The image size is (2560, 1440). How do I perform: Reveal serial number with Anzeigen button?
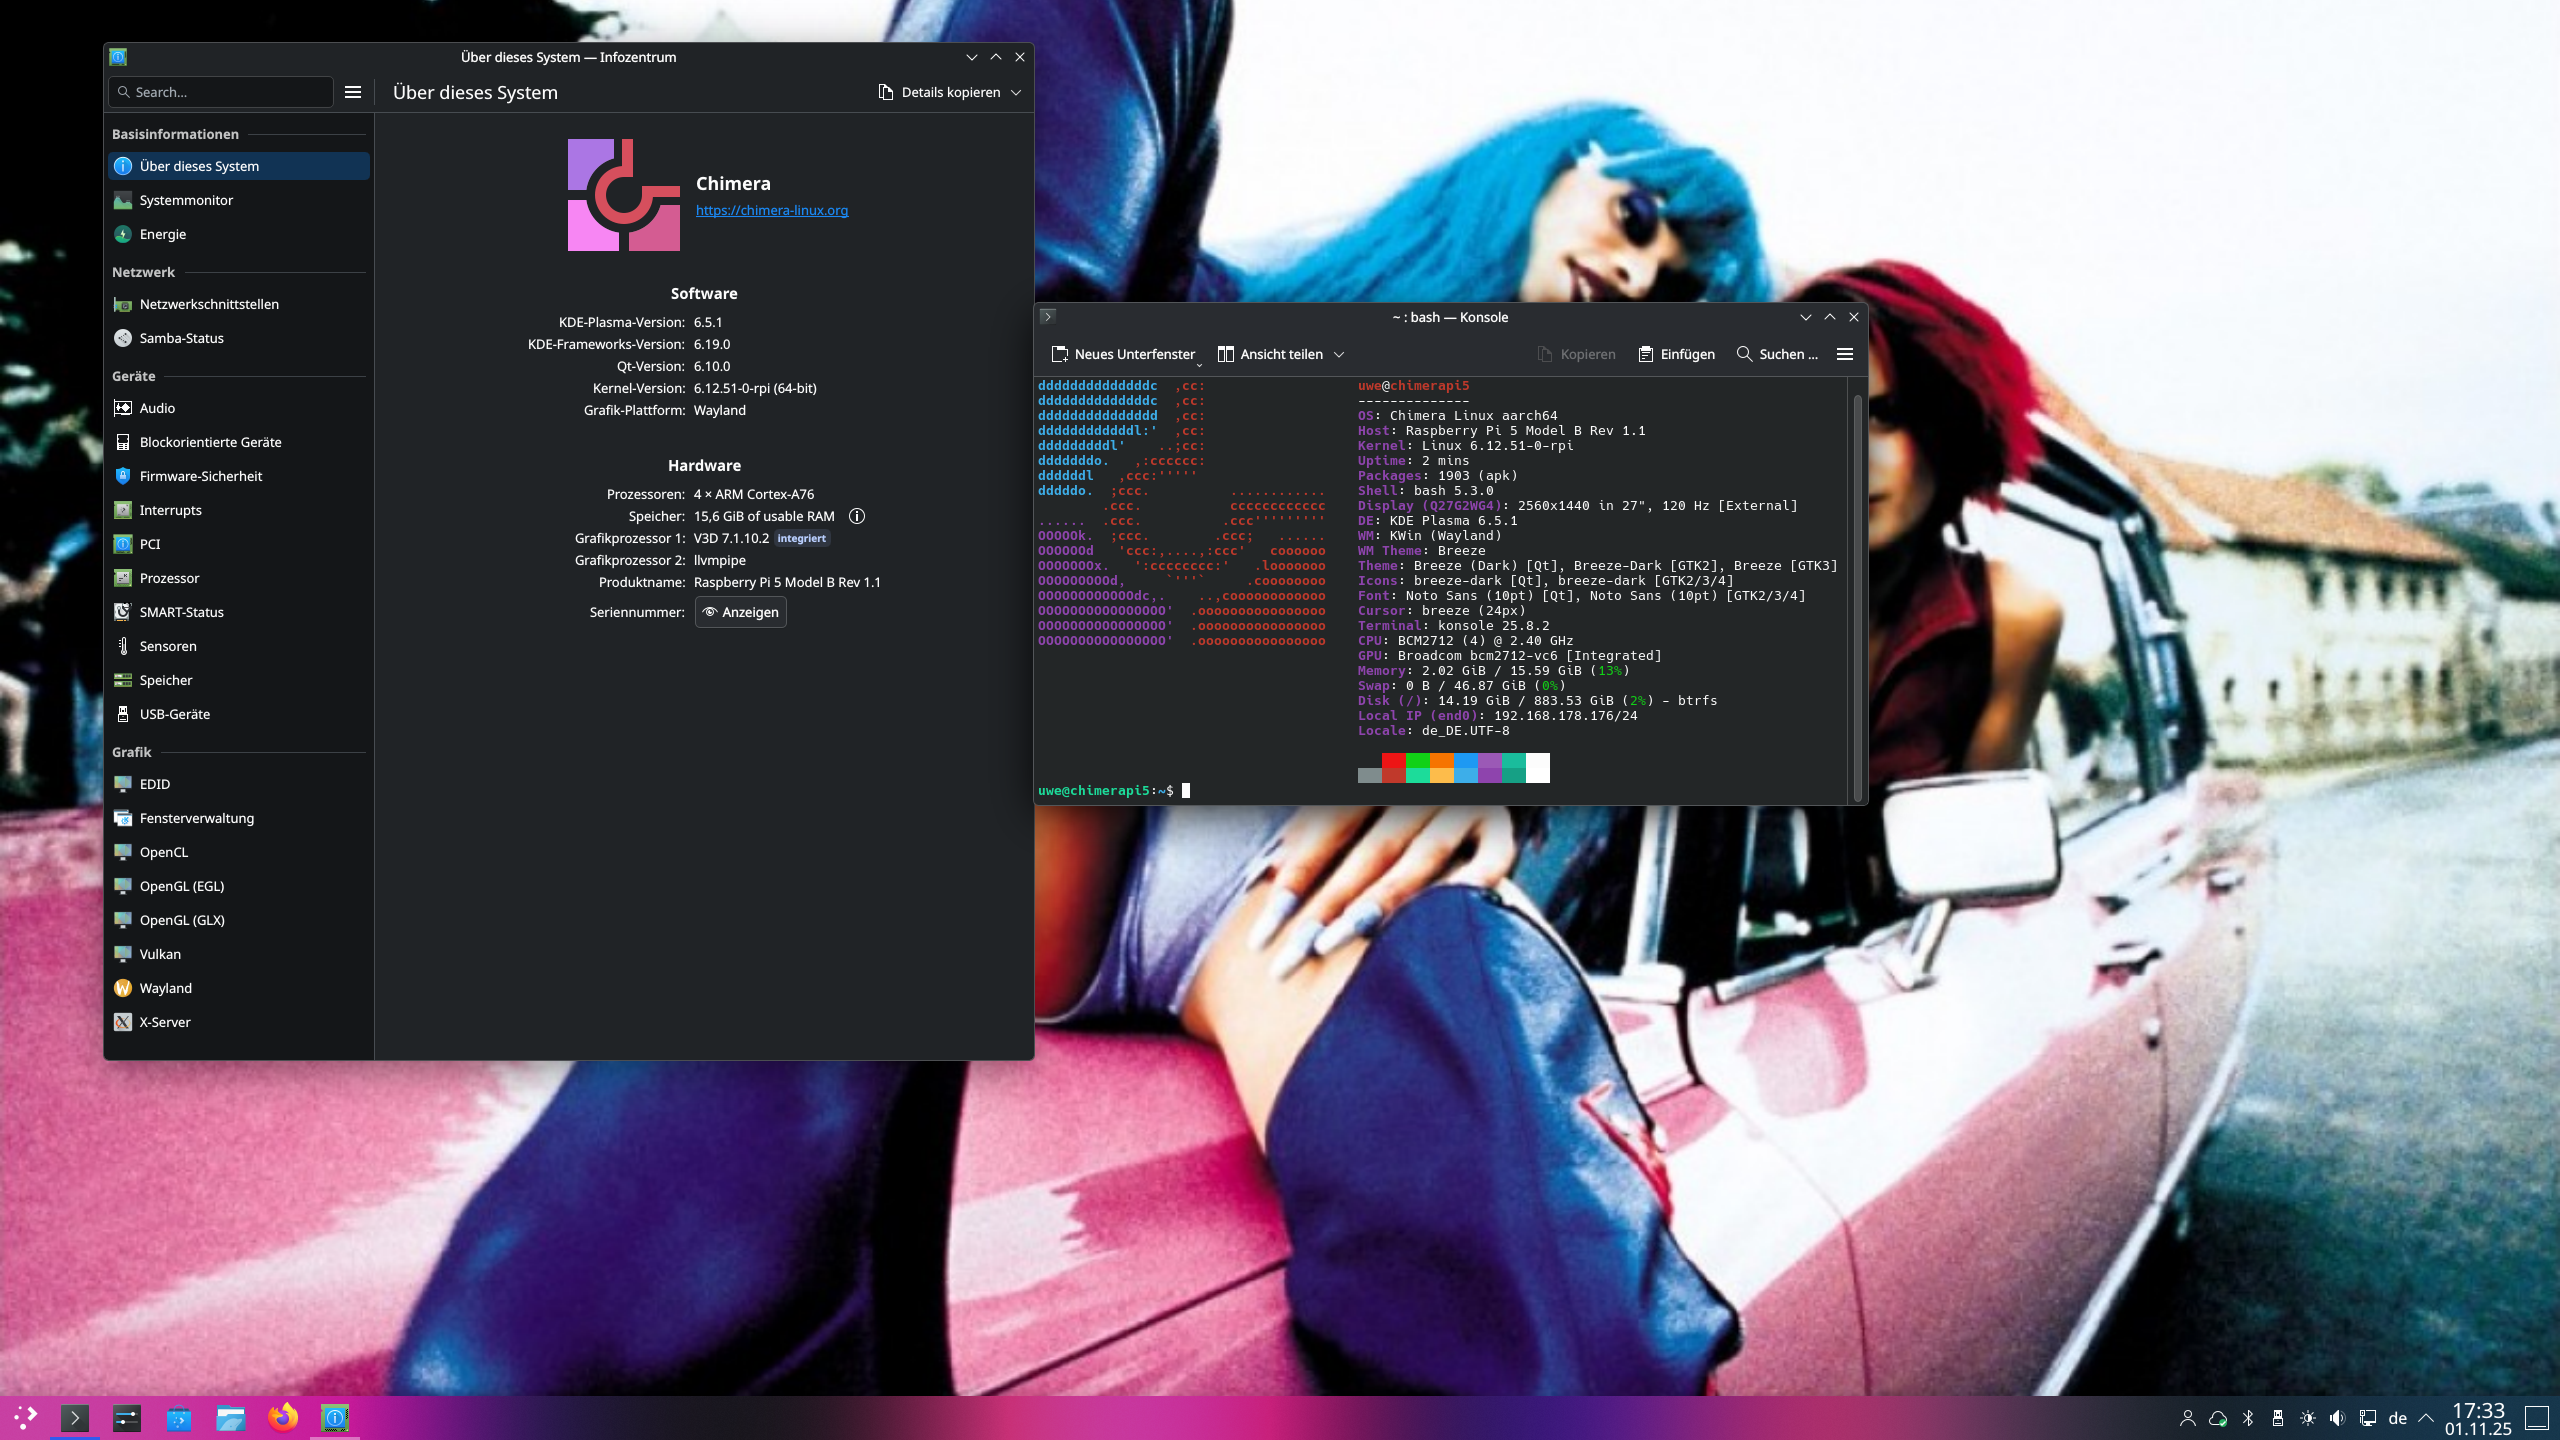click(741, 612)
